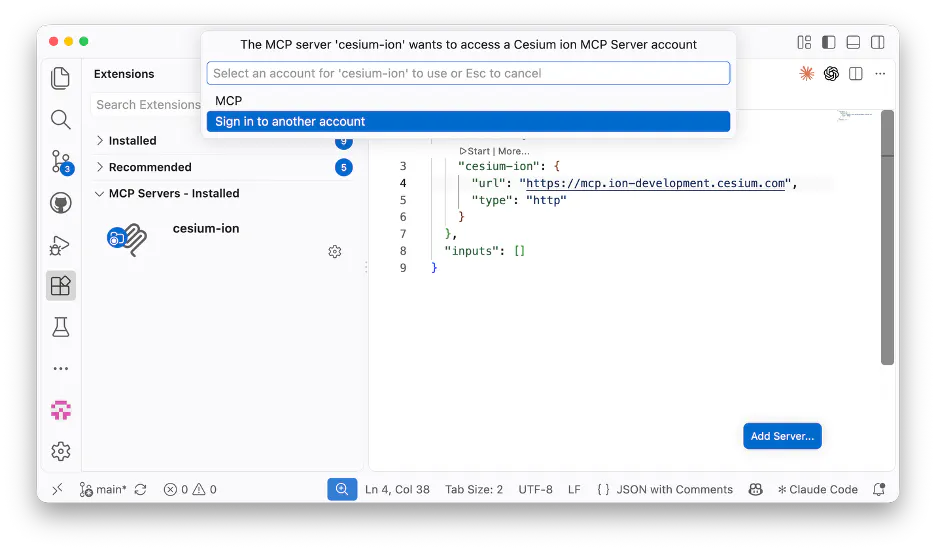Open the Extensions view icon
The width and height of the screenshot is (936, 552).
click(x=60, y=286)
